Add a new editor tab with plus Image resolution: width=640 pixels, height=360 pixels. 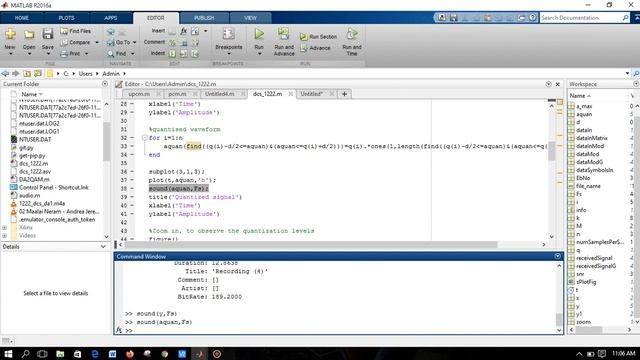[x=344, y=94]
